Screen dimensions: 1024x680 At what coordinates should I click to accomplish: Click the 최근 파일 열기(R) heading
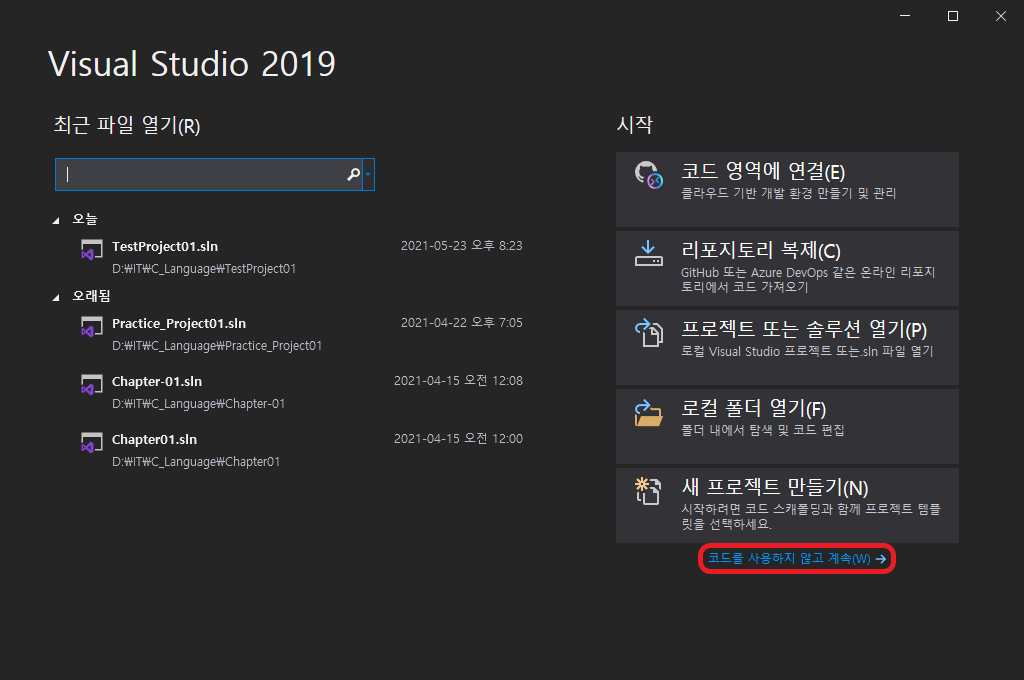coord(127,125)
